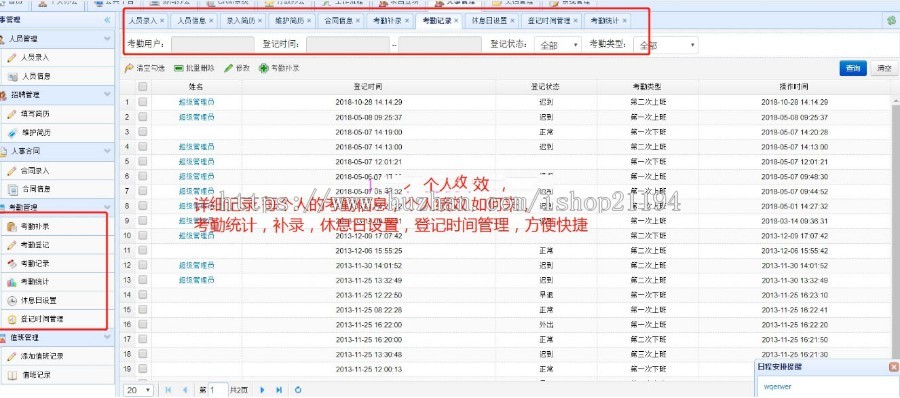This screenshot has height=398, width=900.
Task: Click the table's vertical scrollbar
Action: pyautogui.click(x=895, y=230)
